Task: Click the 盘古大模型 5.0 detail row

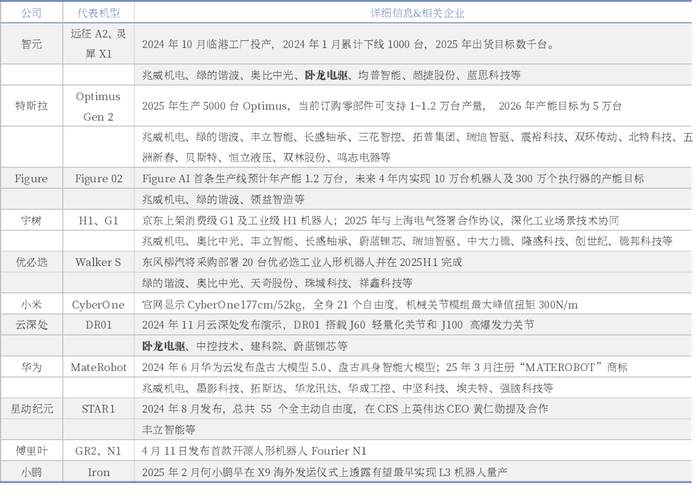Action: click(412, 367)
